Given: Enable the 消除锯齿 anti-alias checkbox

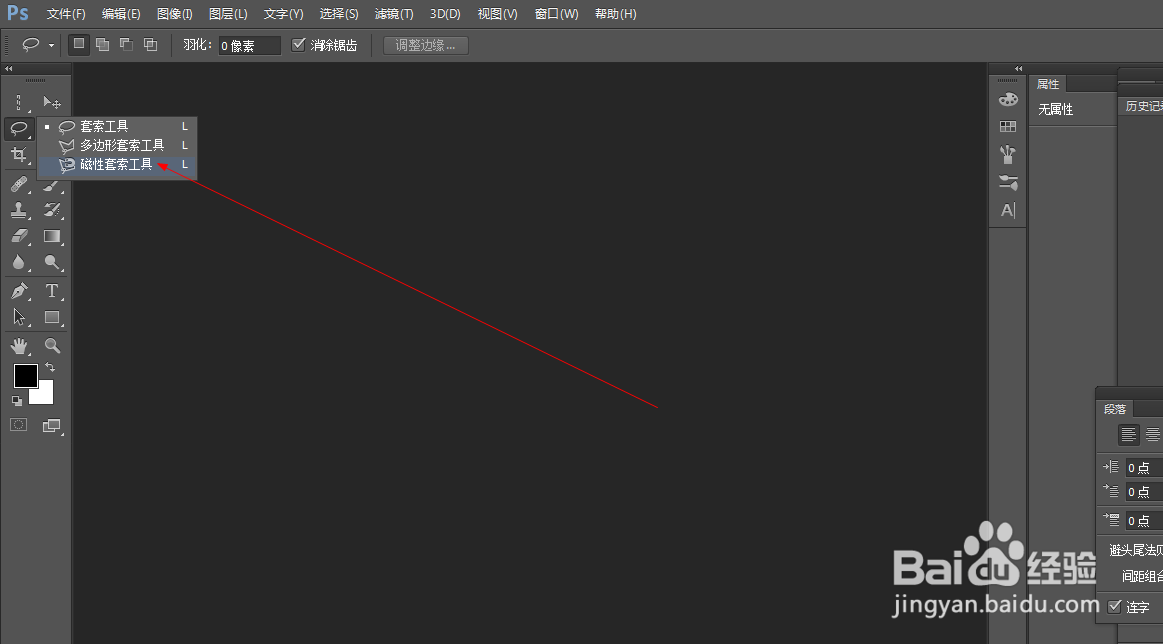Looking at the screenshot, I should 299,44.
